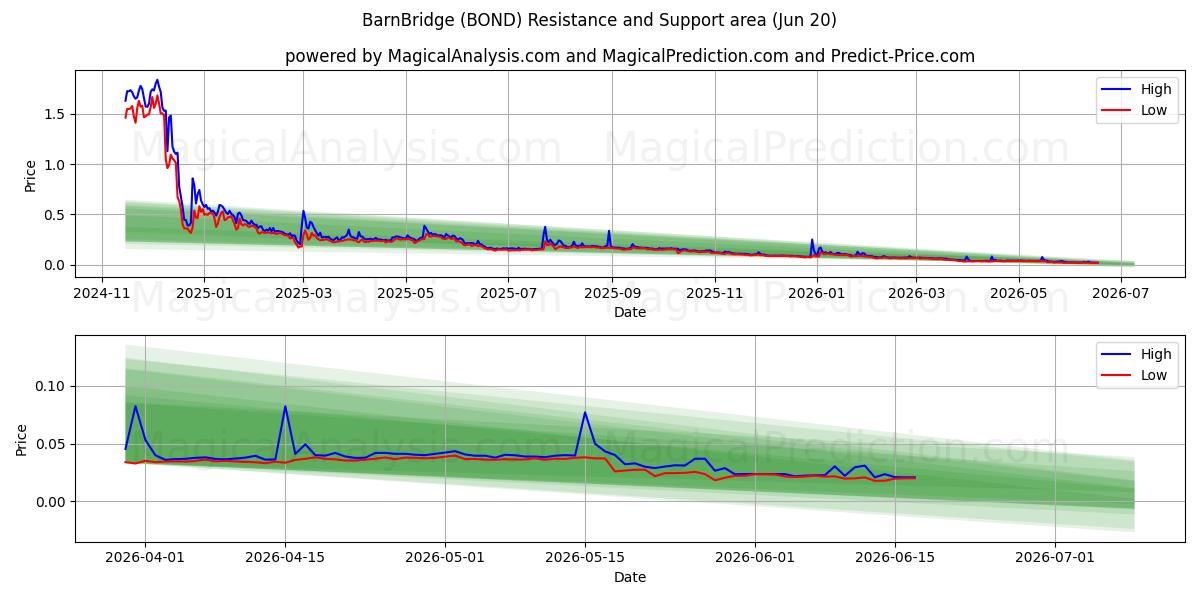The width and height of the screenshot is (1200, 600).
Task: Click the '1.5' y-axis tick on upper chart
Action: (x=56, y=114)
